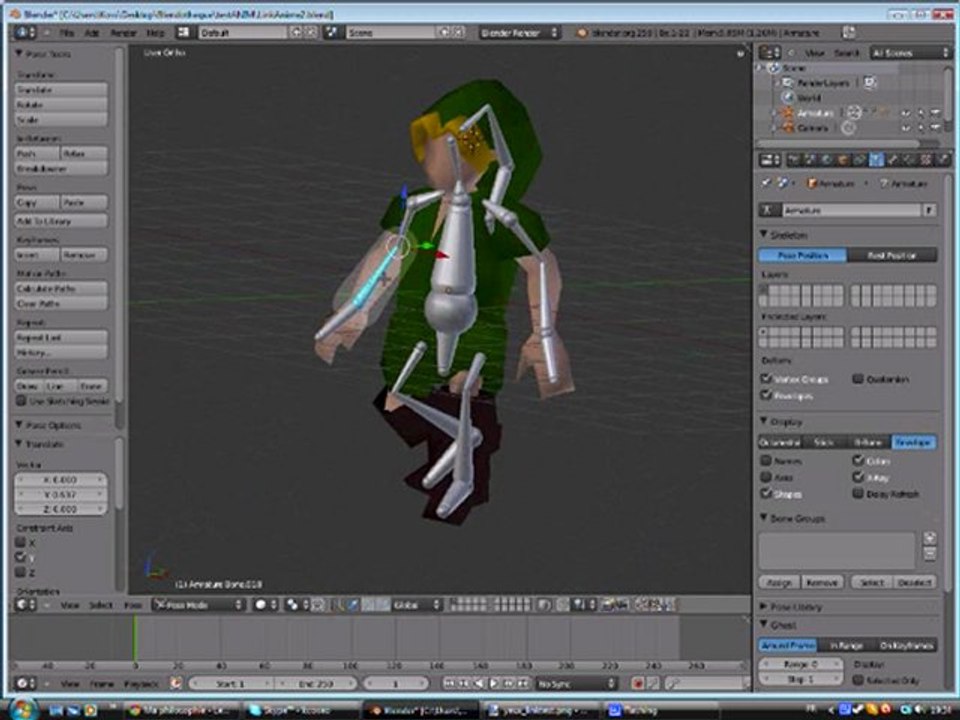The height and width of the screenshot is (720, 960).
Task: Click the timeline record auto-keyframe button
Action: pyautogui.click(x=637, y=683)
